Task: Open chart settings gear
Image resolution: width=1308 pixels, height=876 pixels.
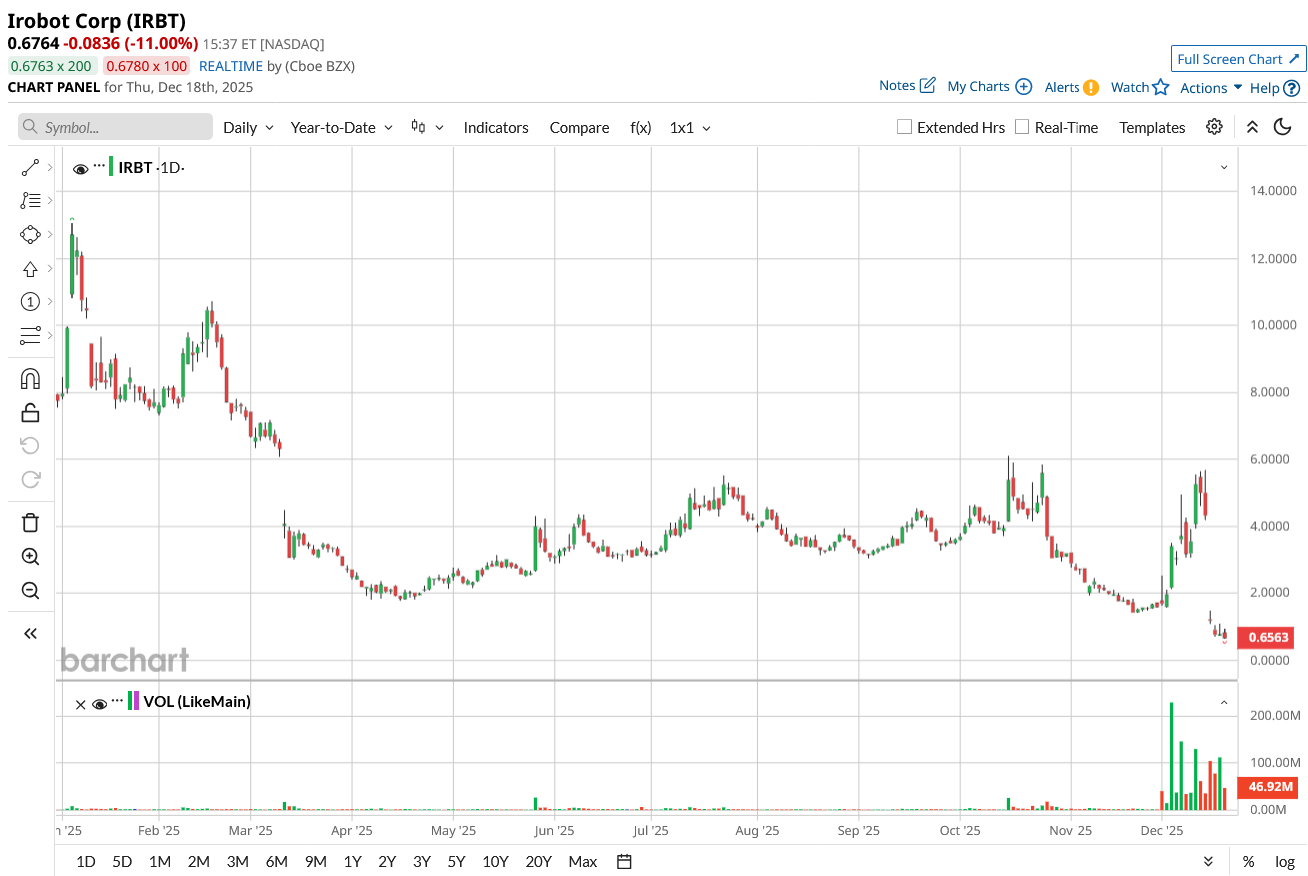Action: (1214, 127)
